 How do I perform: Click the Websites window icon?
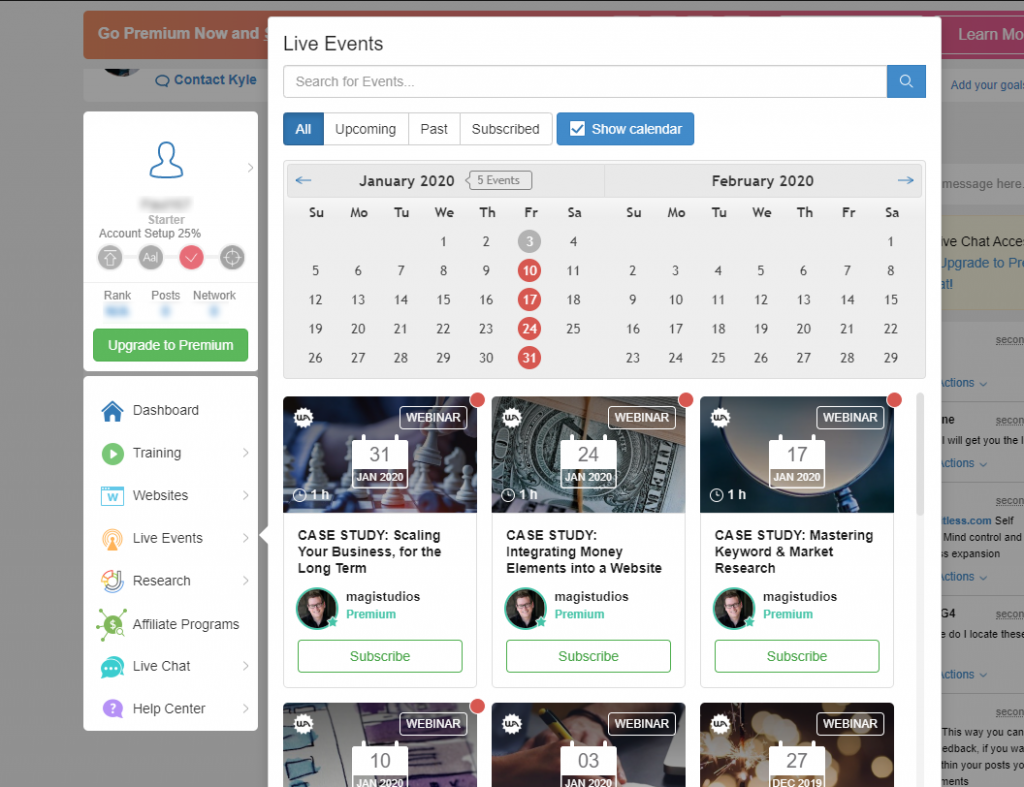(113, 496)
